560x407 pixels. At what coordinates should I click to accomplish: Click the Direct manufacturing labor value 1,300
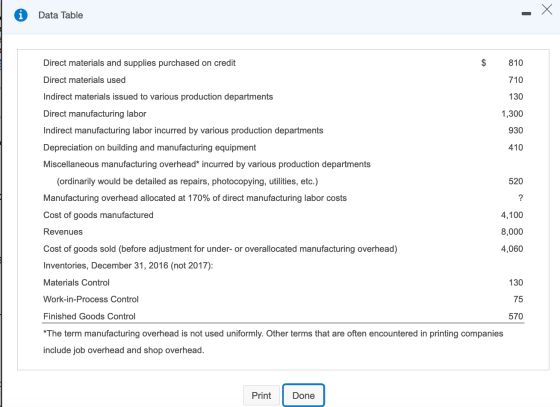(512, 114)
